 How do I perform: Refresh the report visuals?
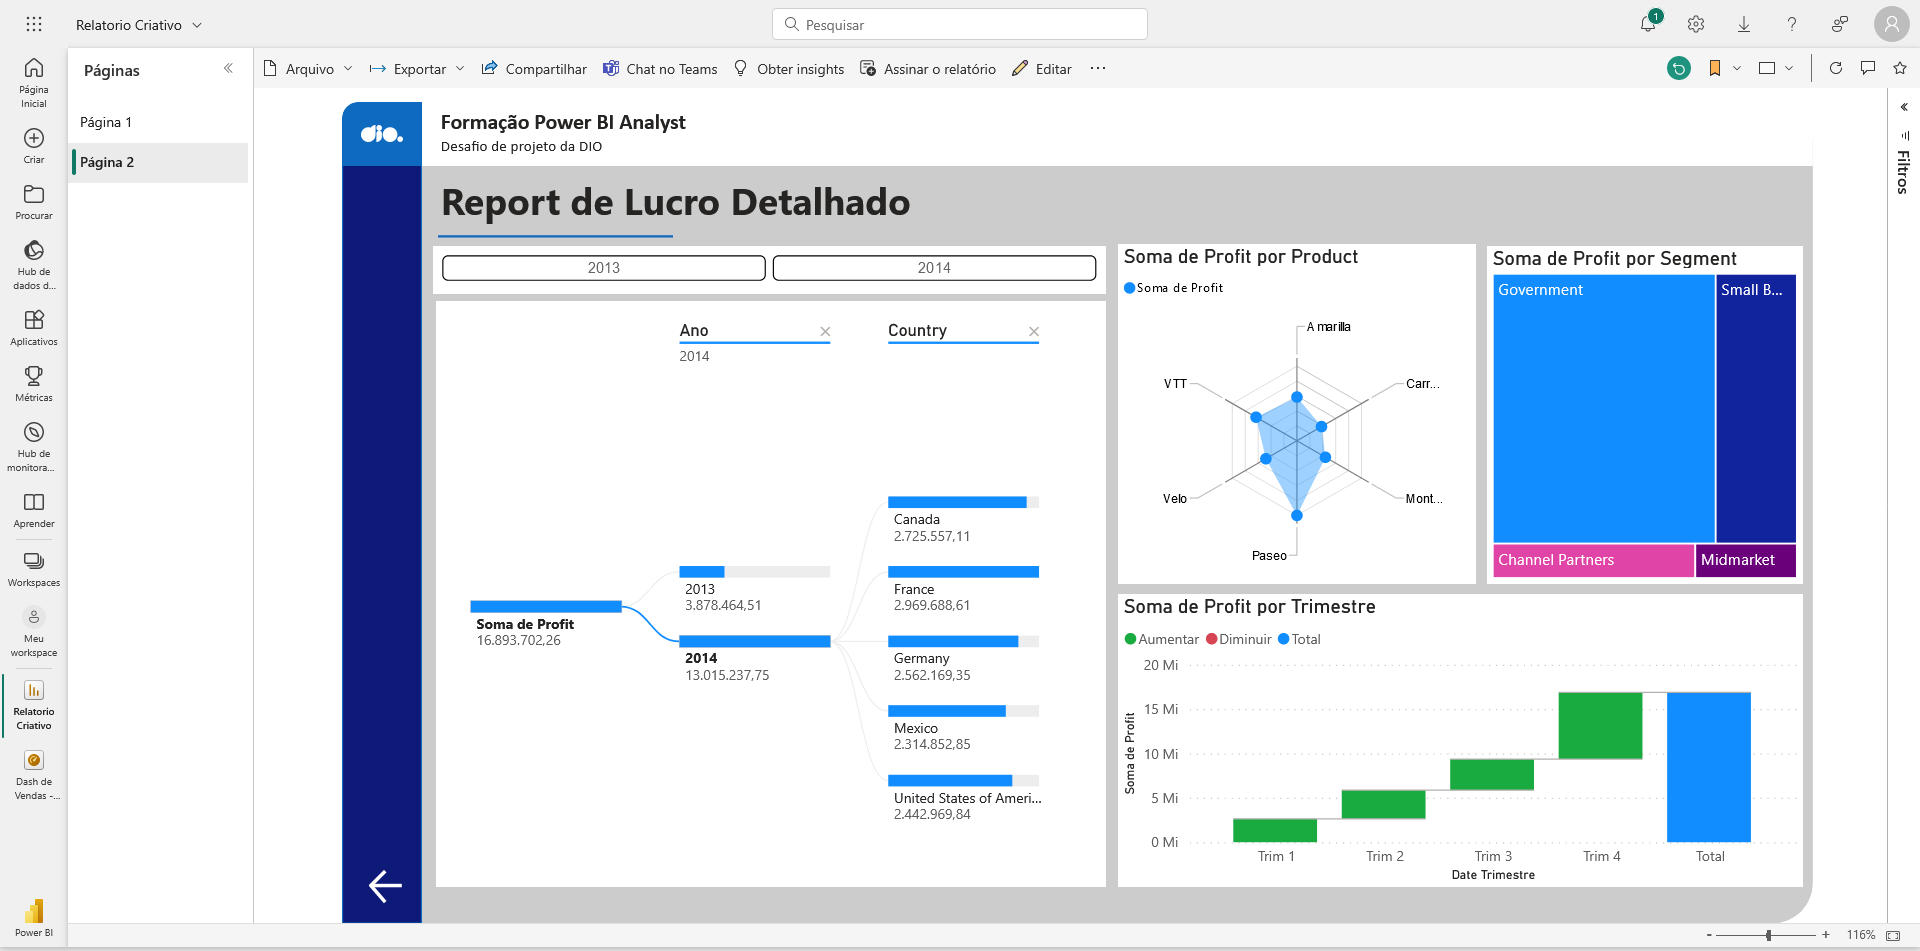point(1836,68)
